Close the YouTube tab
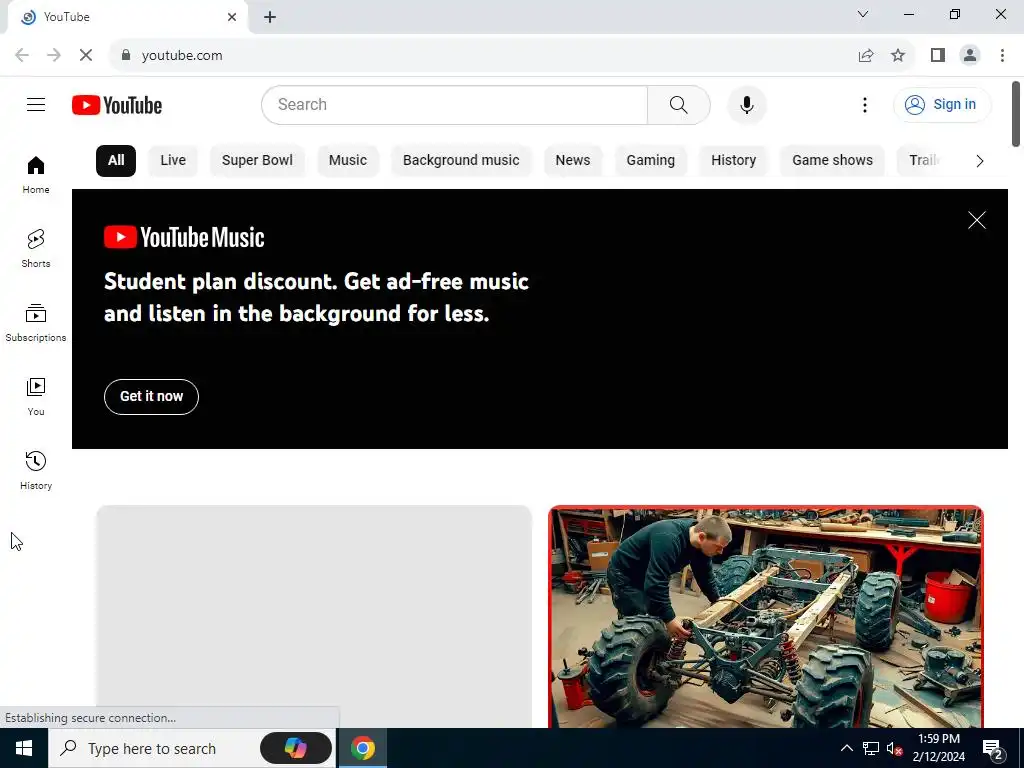This screenshot has height=768, width=1024. click(x=232, y=17)
